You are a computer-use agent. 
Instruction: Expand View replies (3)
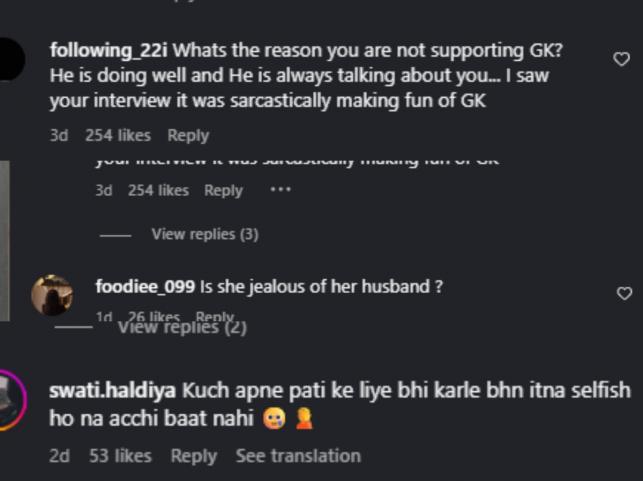tap(204, 234)
